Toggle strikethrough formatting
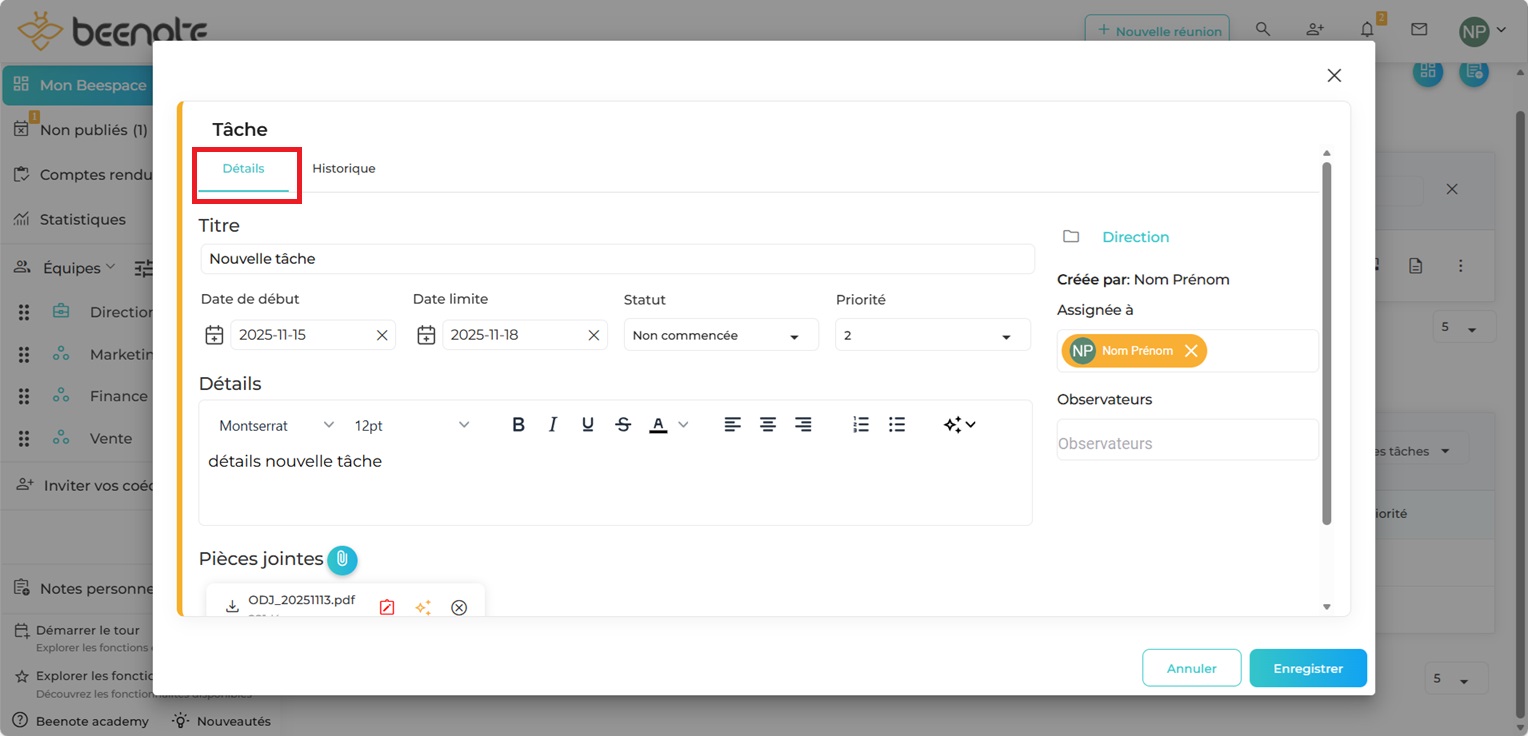This screenshot has width=1528, height=736. [x=623, y=425]
